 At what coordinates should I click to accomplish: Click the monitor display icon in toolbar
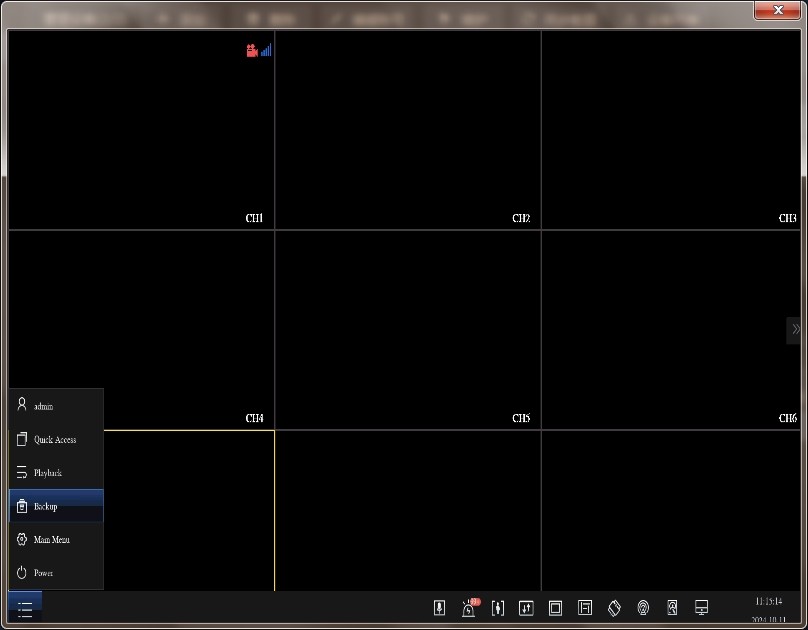click(x=702, y=608)
